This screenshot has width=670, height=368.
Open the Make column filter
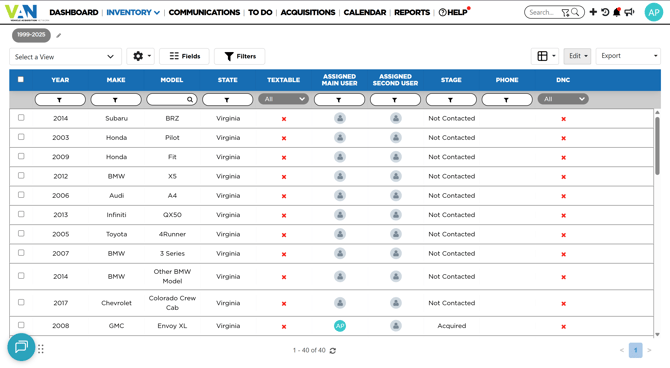tap(116, 100)
